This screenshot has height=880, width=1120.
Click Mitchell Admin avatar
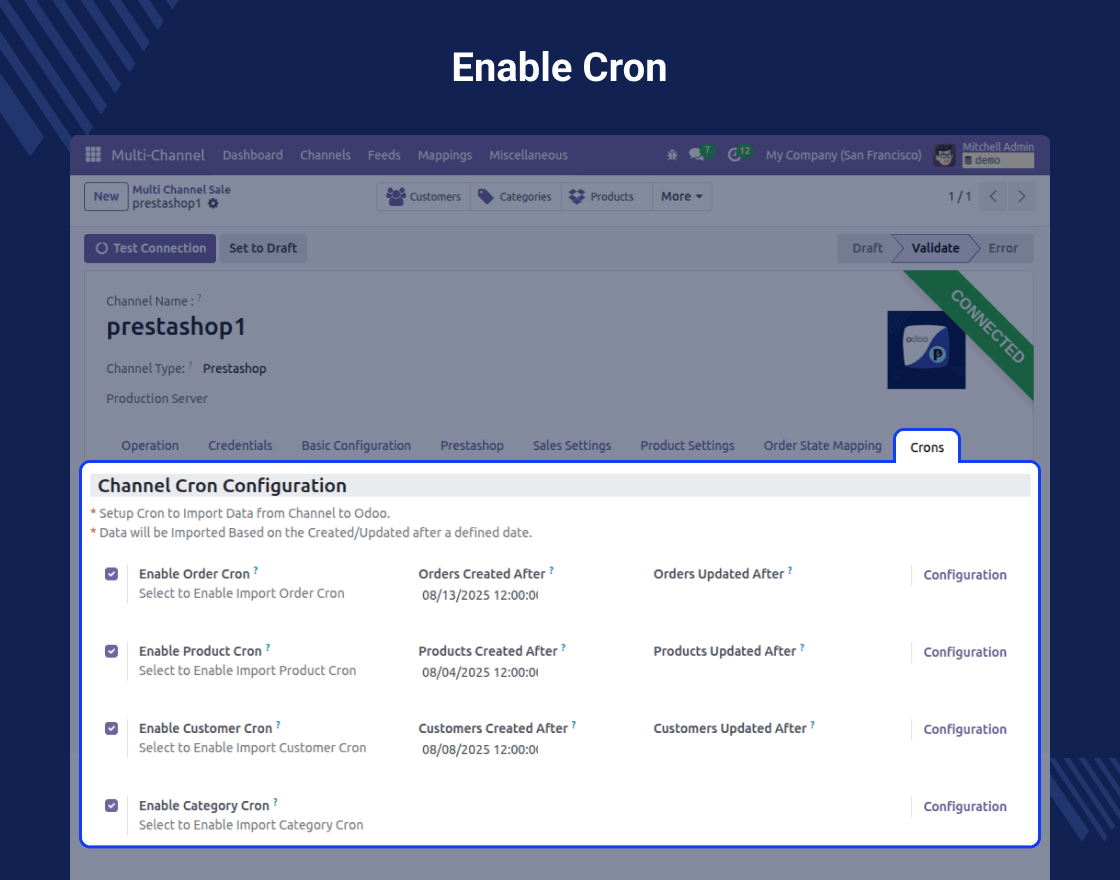coord(944,155)
